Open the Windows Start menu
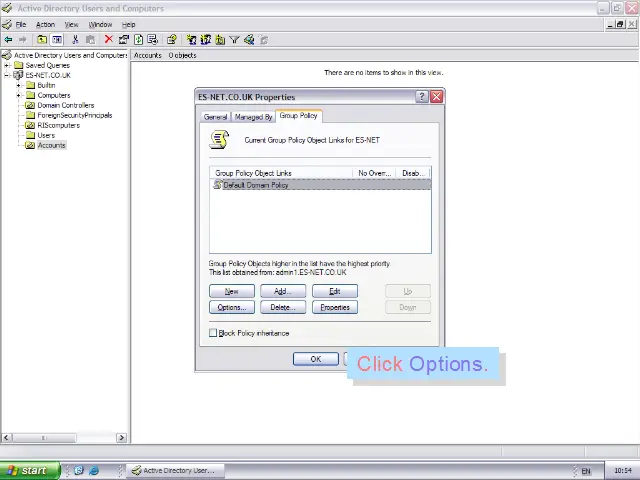 click(x=30, y=470)
